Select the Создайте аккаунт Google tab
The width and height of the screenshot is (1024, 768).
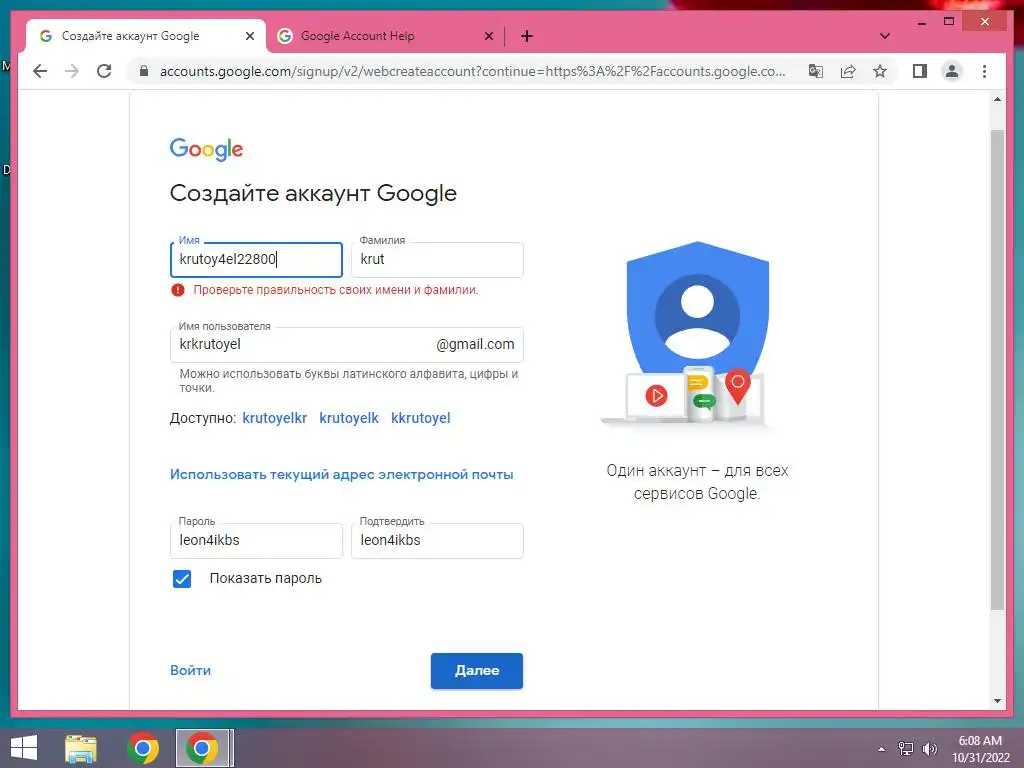click(146, 36)
